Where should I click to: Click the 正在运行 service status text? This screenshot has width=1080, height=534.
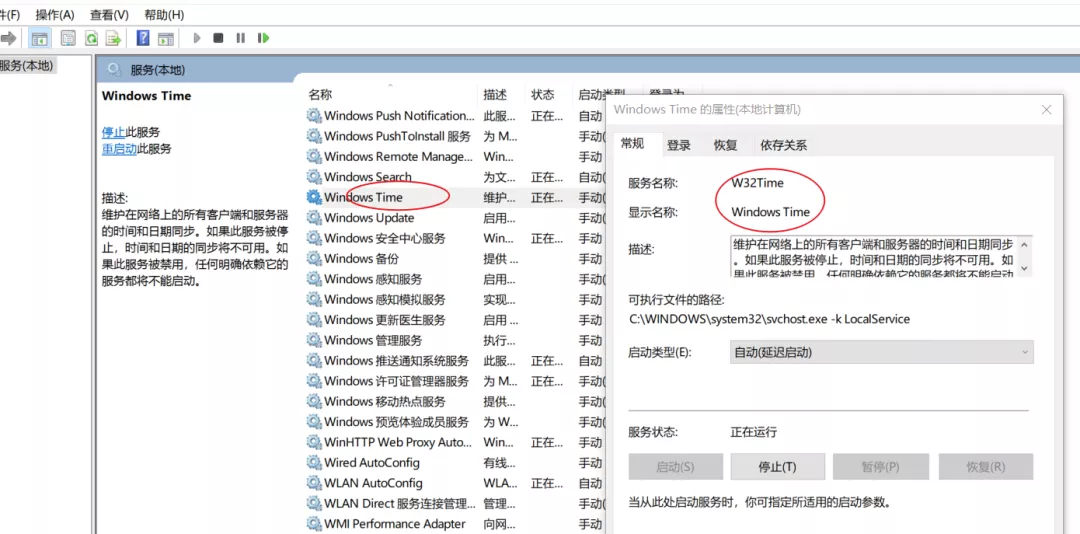pos(754,432)
